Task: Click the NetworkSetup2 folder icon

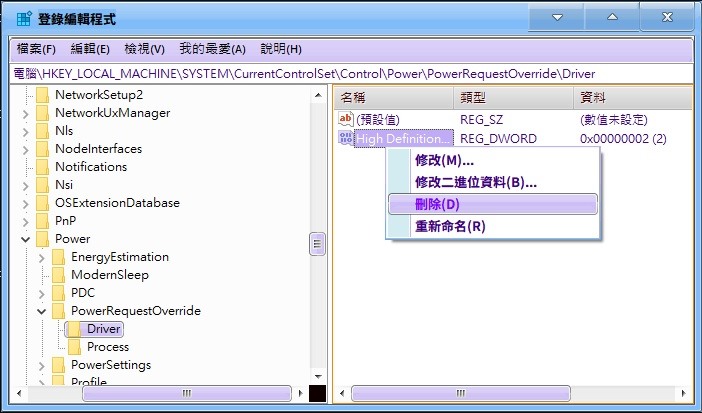Action: coord(42,95)
